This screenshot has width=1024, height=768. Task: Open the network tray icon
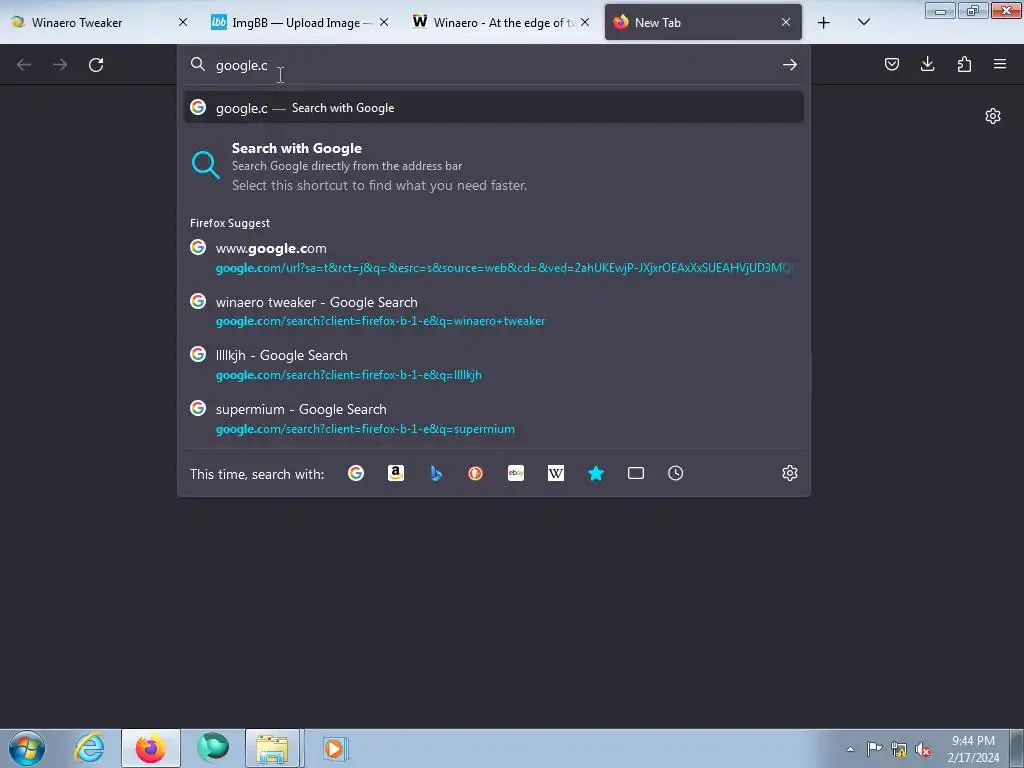point(899,749)
